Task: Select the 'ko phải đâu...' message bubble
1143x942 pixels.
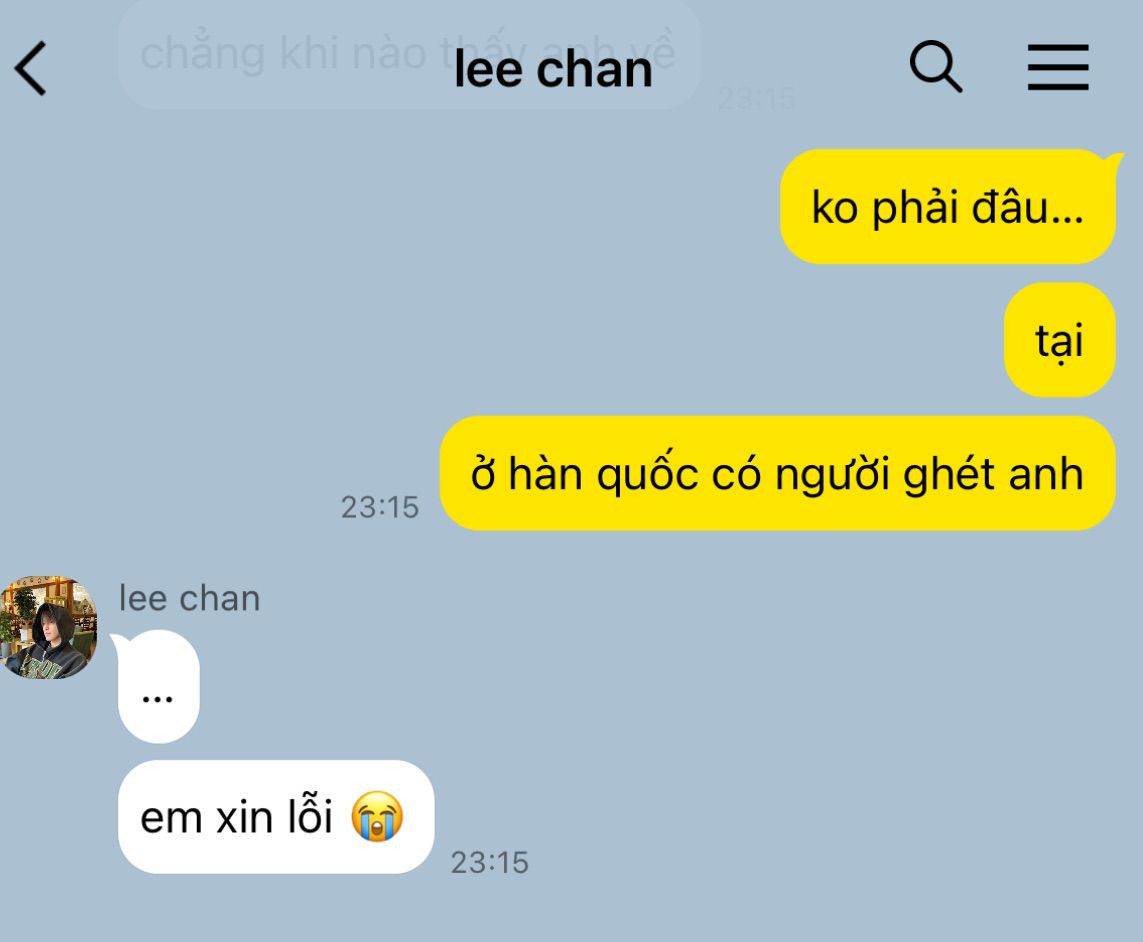Action: [x=948, y=206]
